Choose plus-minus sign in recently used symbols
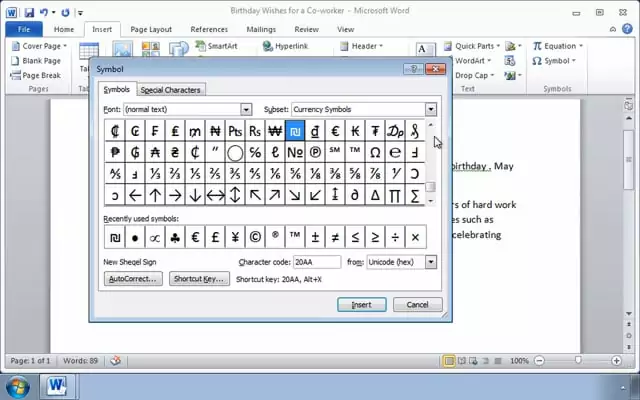 [x=315, y=237]
